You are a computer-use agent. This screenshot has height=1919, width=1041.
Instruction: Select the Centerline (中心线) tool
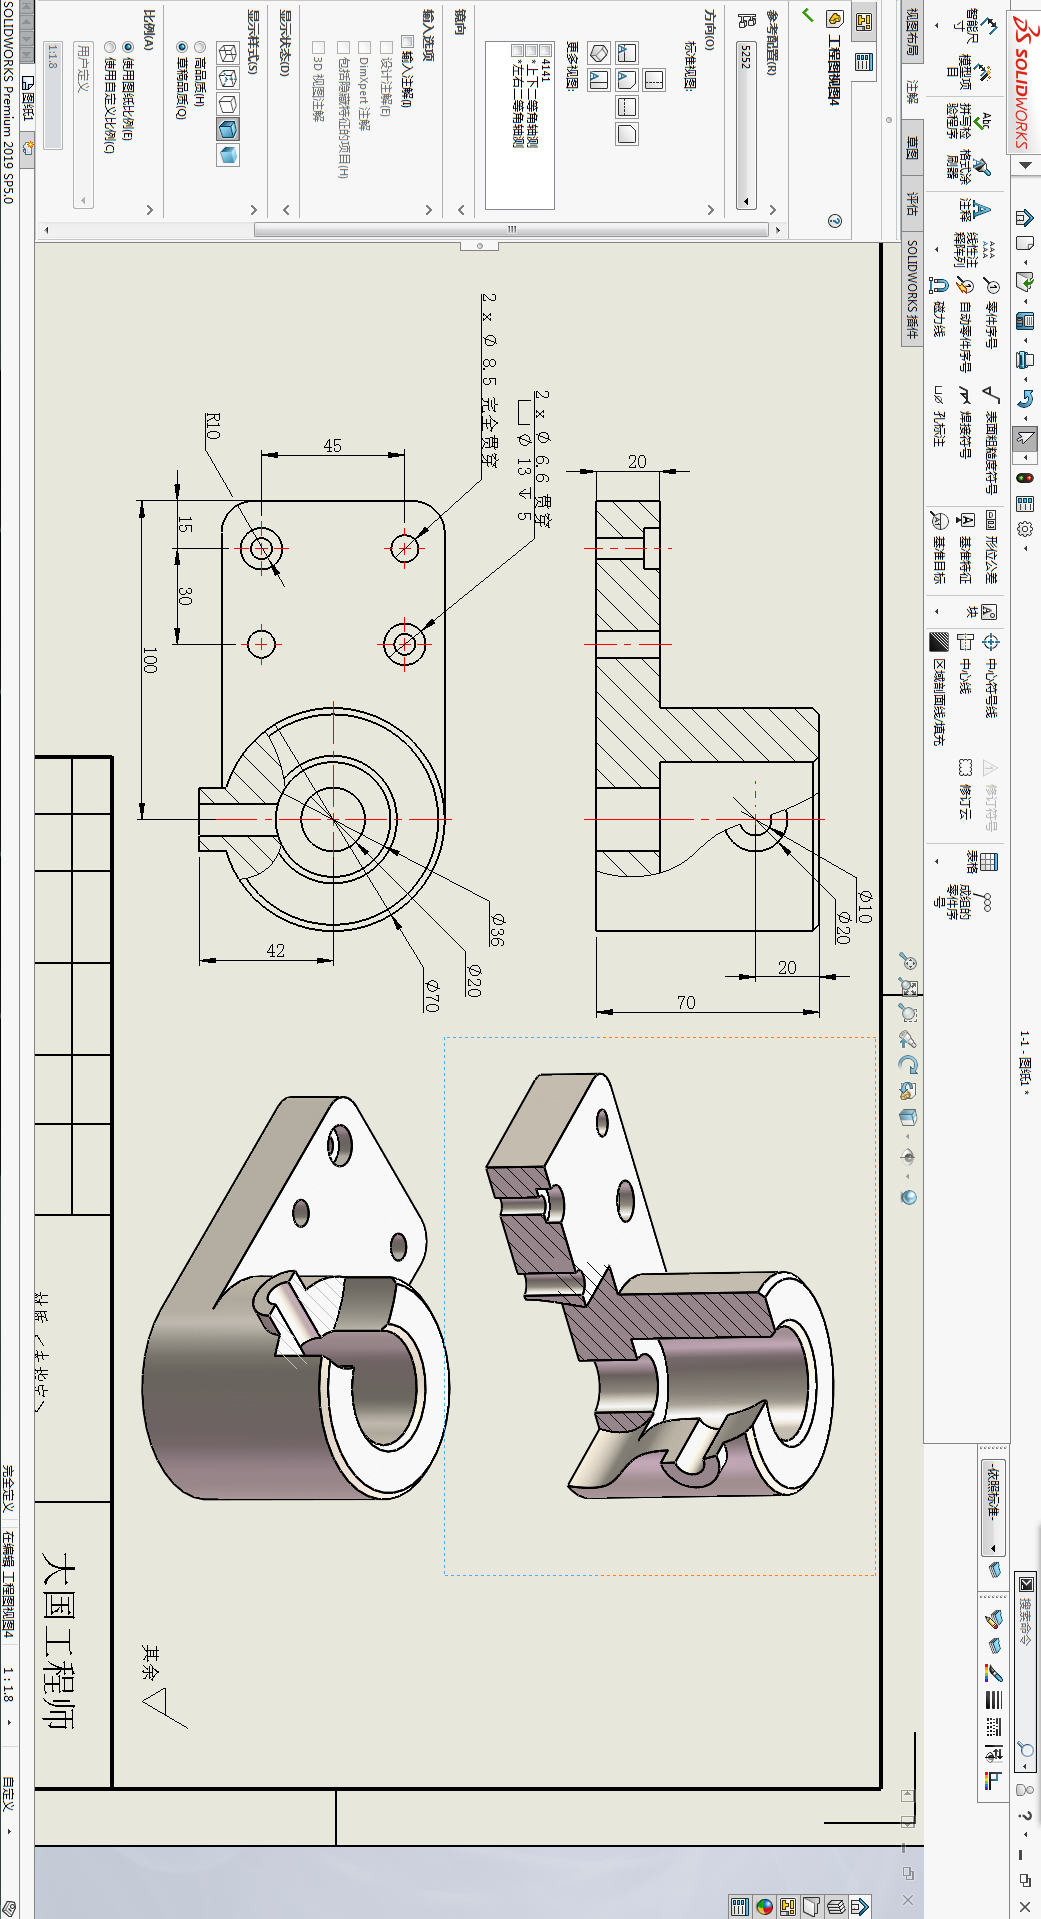[965, 663]
